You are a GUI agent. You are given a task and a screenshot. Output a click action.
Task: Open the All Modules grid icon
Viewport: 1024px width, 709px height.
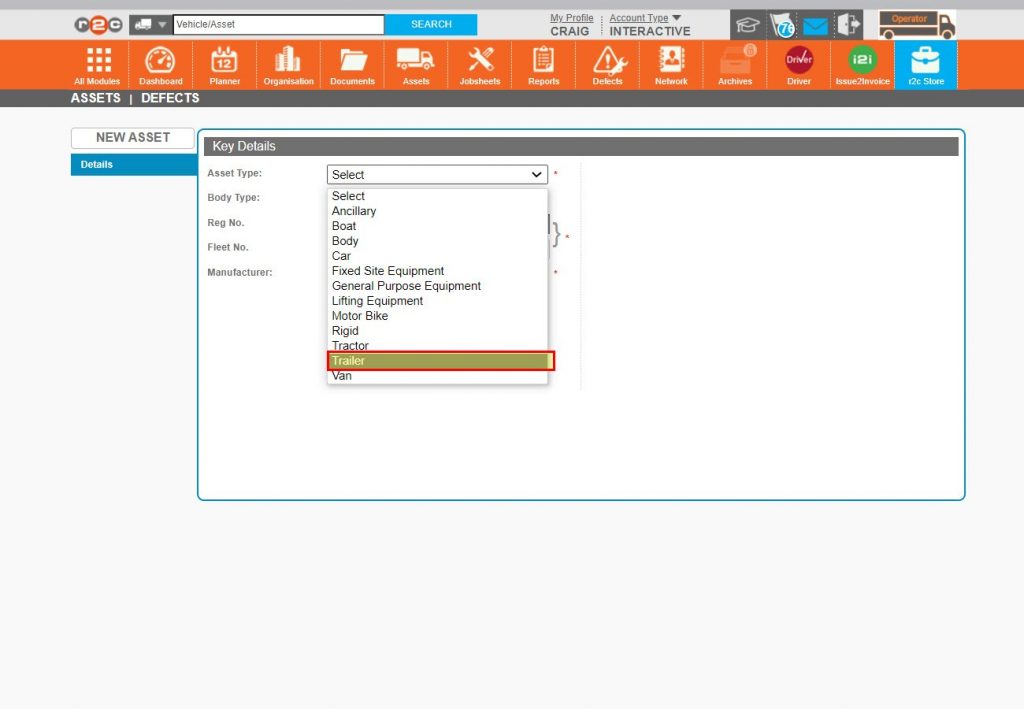click(96, 63)
